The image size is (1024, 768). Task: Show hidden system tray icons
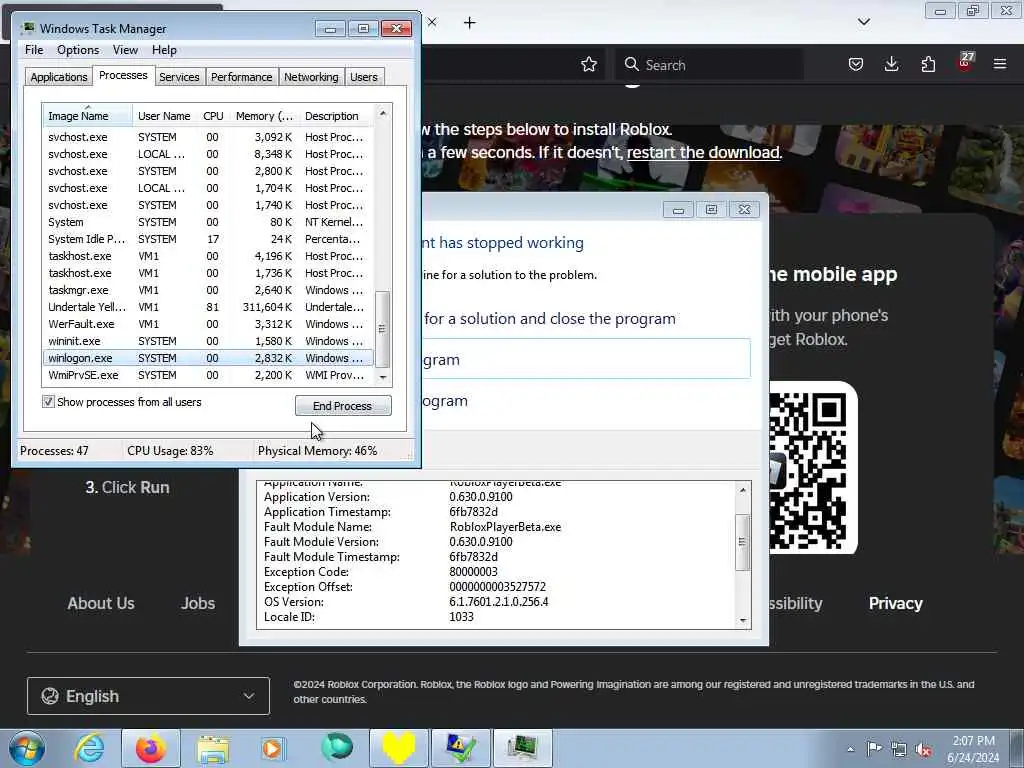point(850,749)
